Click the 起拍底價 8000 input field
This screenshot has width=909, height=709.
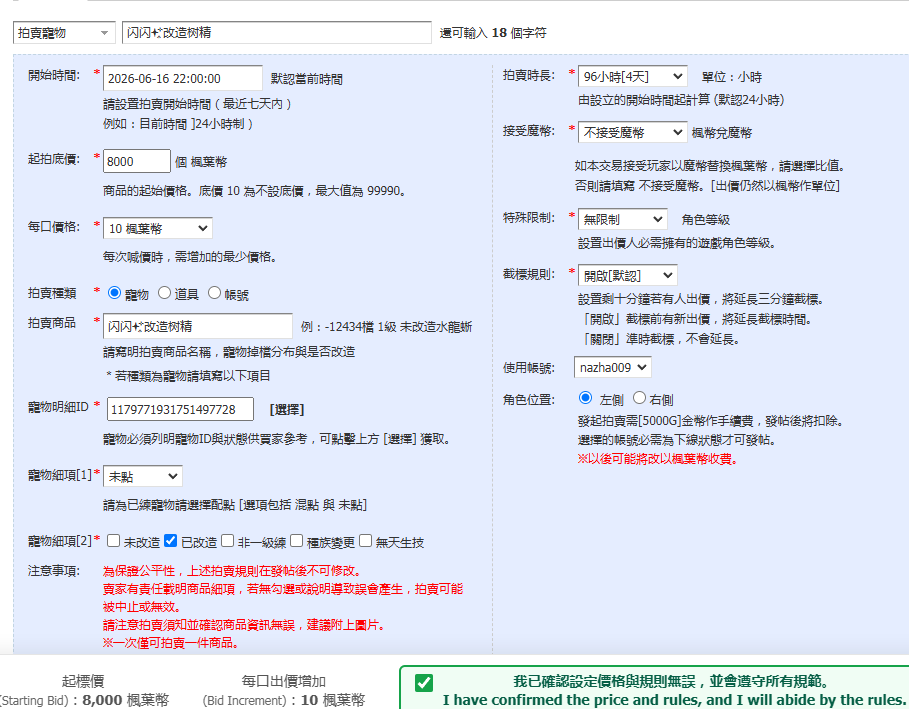(x=137, y=161)
